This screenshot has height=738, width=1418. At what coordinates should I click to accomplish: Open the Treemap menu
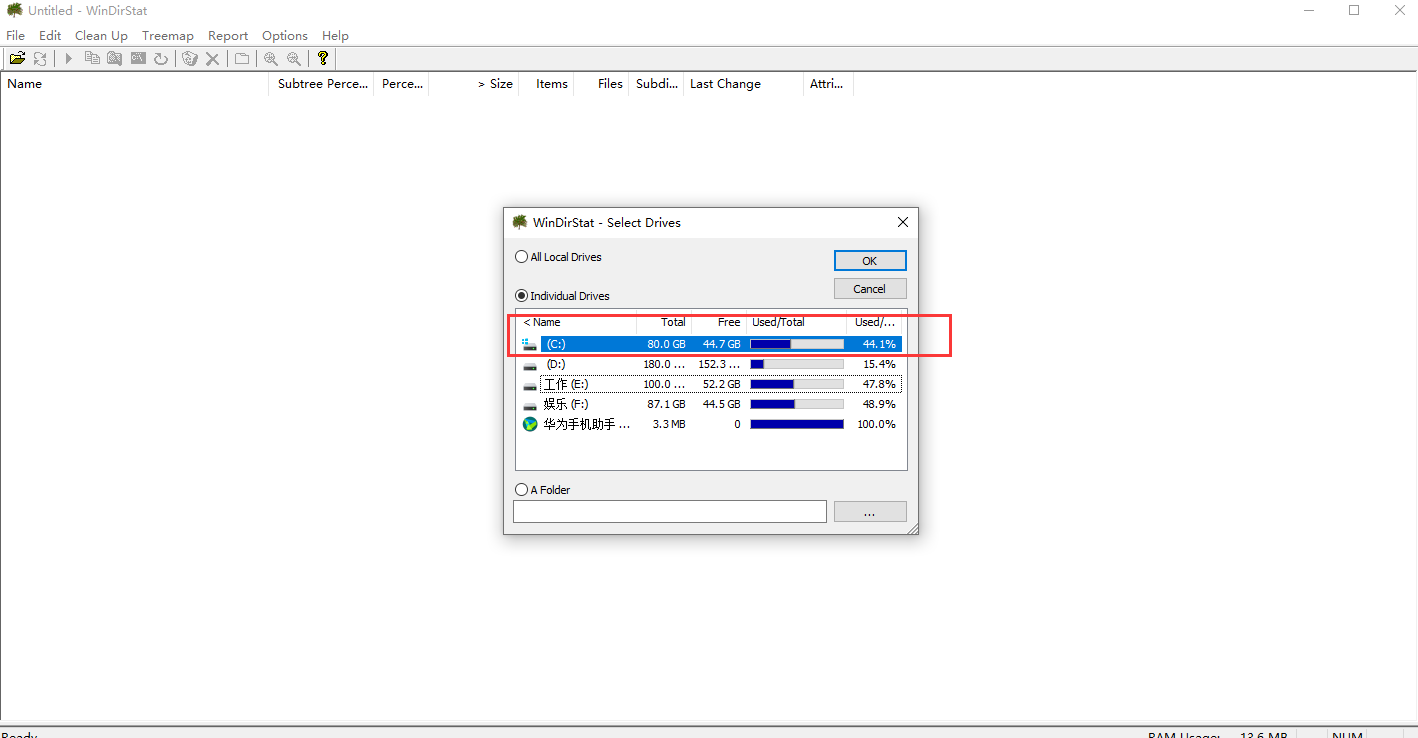(168, 35)
